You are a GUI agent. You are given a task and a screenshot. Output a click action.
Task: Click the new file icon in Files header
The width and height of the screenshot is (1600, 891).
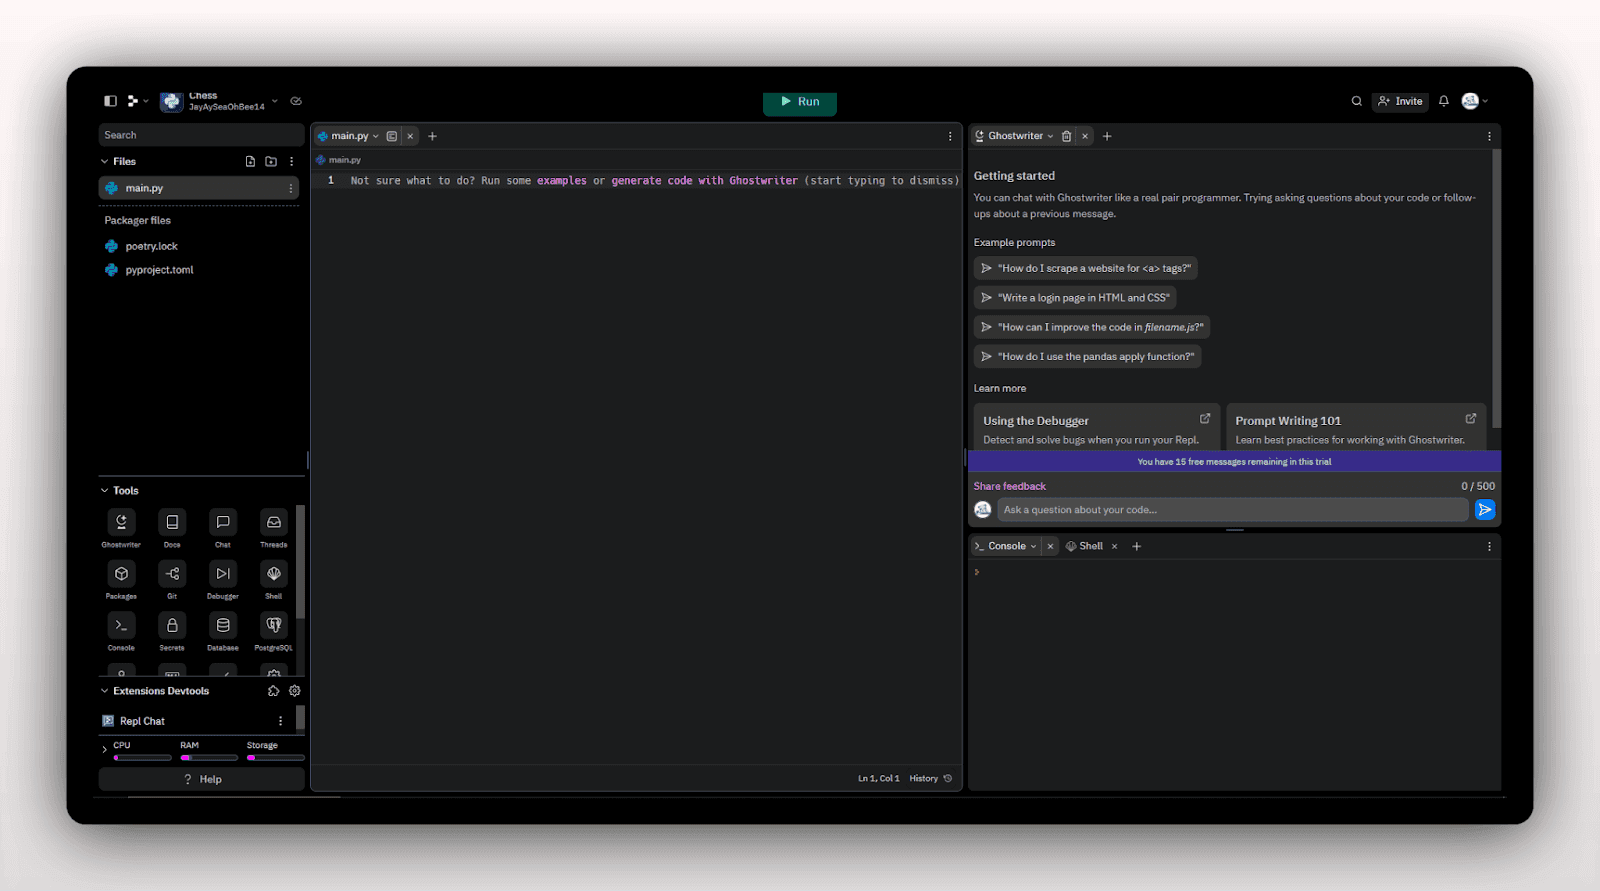pos(250,161)
